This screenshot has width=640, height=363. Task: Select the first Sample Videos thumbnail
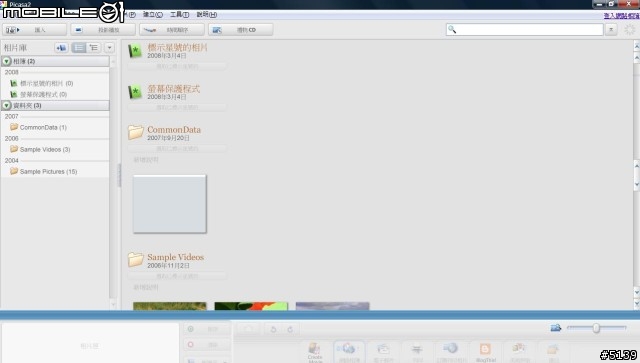click(x=170, y=306)
